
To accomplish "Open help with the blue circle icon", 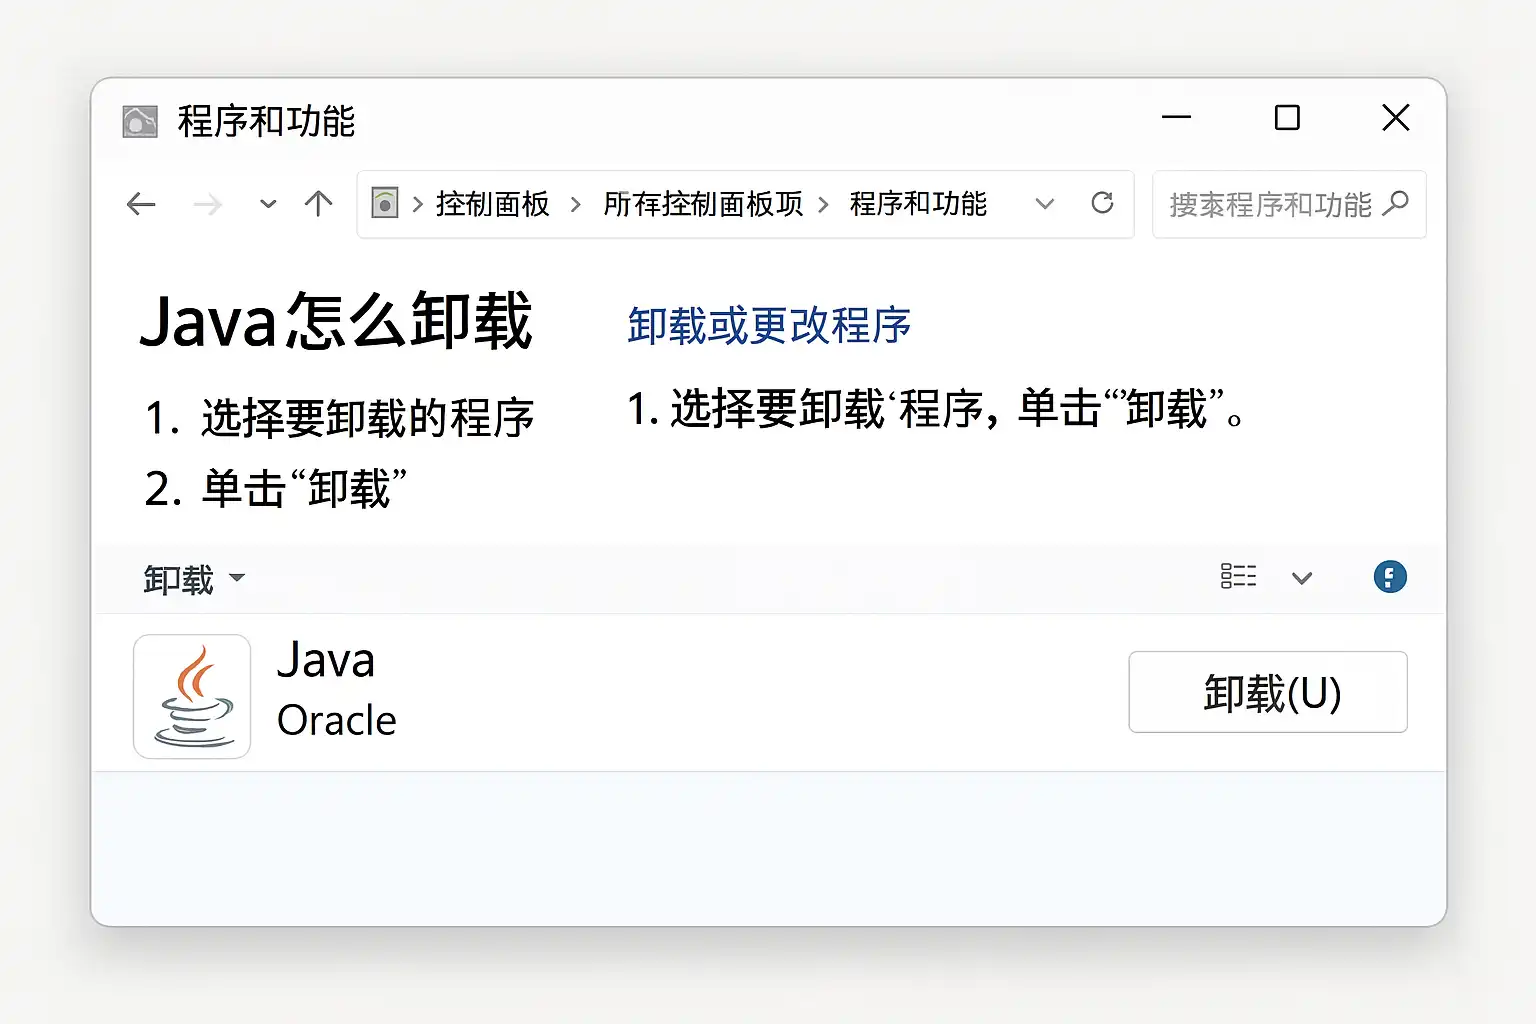I will pos(1390,577).
